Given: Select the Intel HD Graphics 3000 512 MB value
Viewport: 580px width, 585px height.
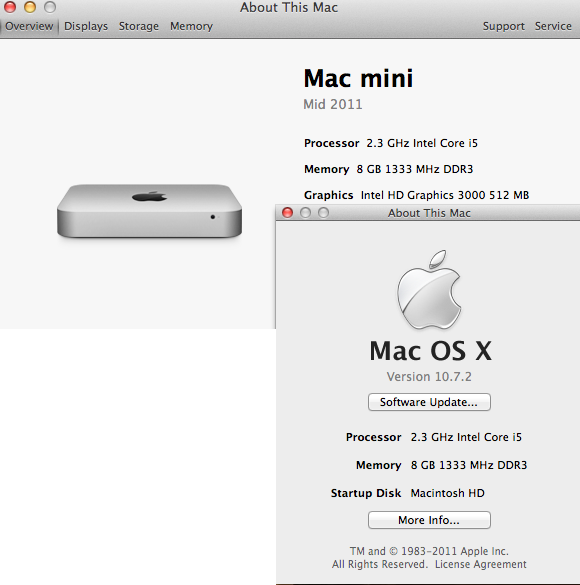Looking at the screenshot, I should 445,195.
